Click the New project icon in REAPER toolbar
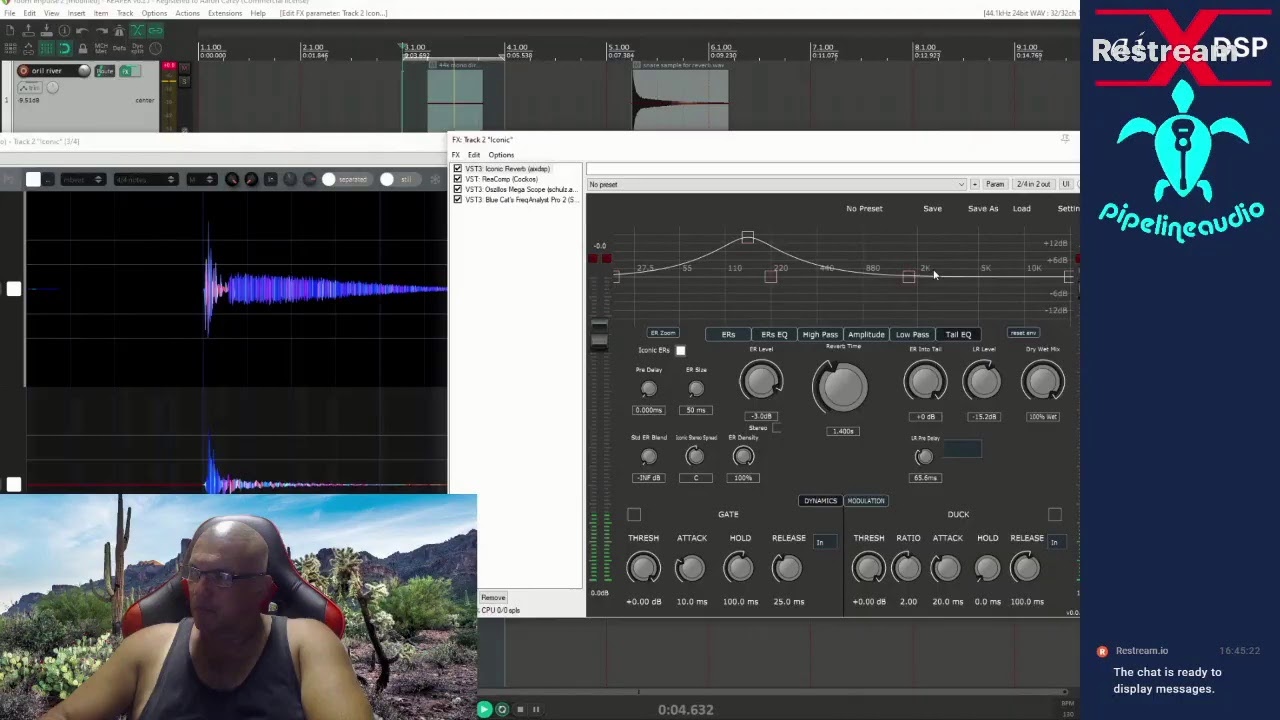This screenshot has width=1280, height=720. (x=10, y=30)
